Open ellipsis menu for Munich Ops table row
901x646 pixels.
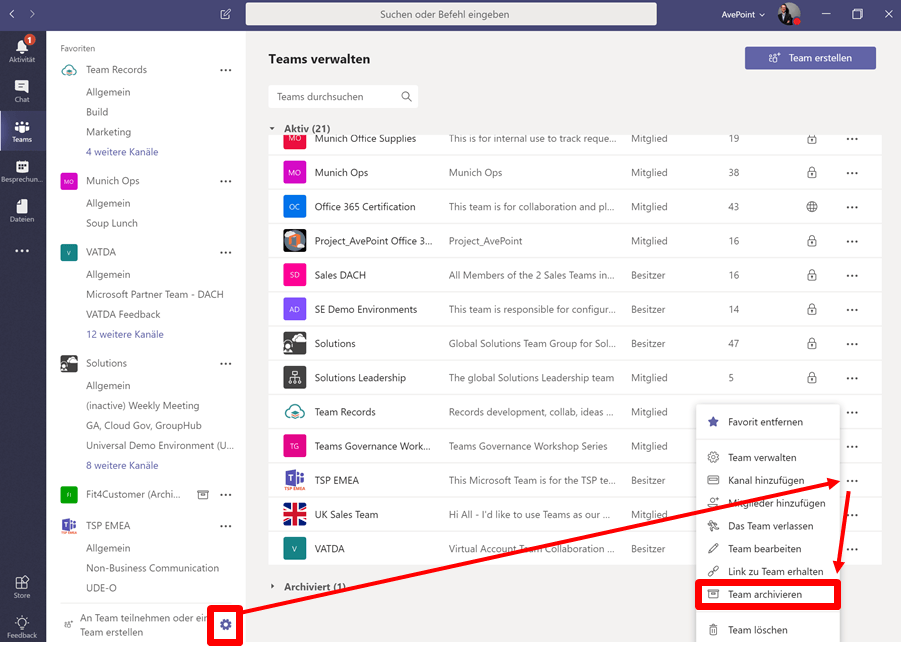coord(852,173)
